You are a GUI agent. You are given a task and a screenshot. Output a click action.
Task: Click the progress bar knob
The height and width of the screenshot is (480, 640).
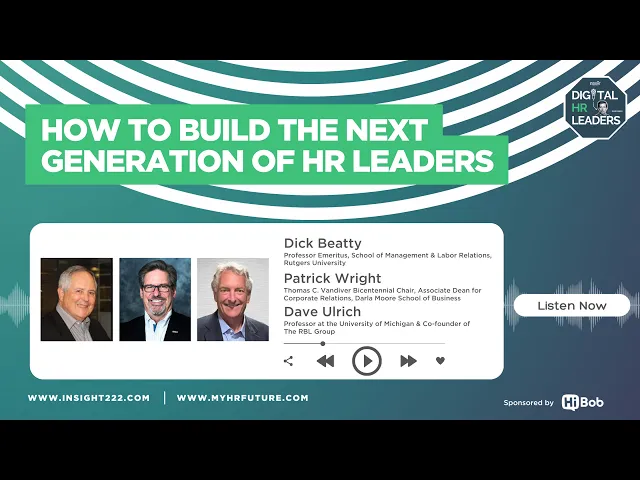click(322, 344)
